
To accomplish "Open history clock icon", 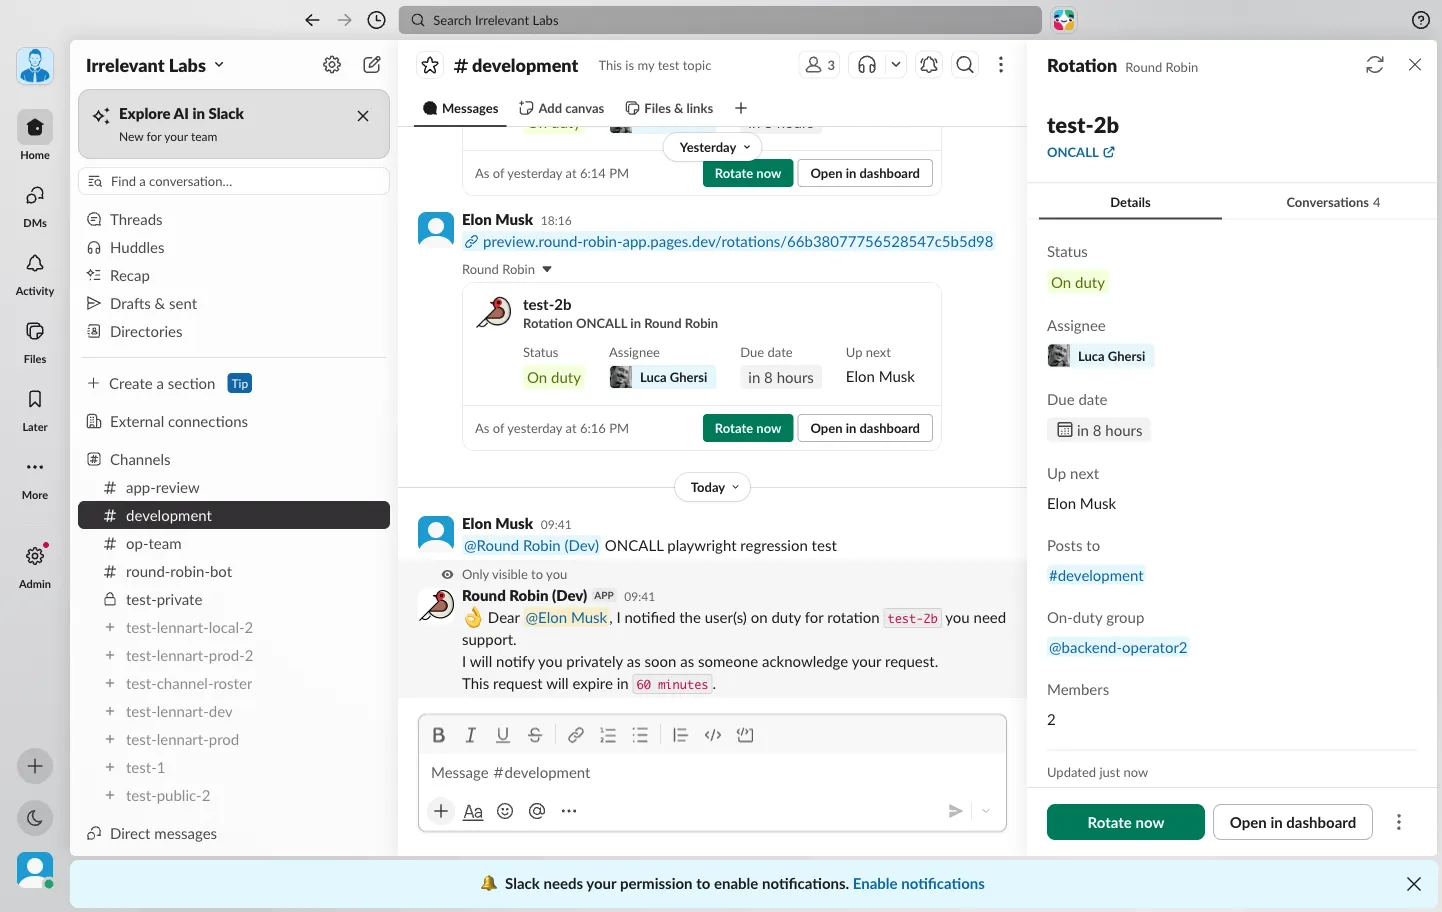I will [x=376, y=20].
